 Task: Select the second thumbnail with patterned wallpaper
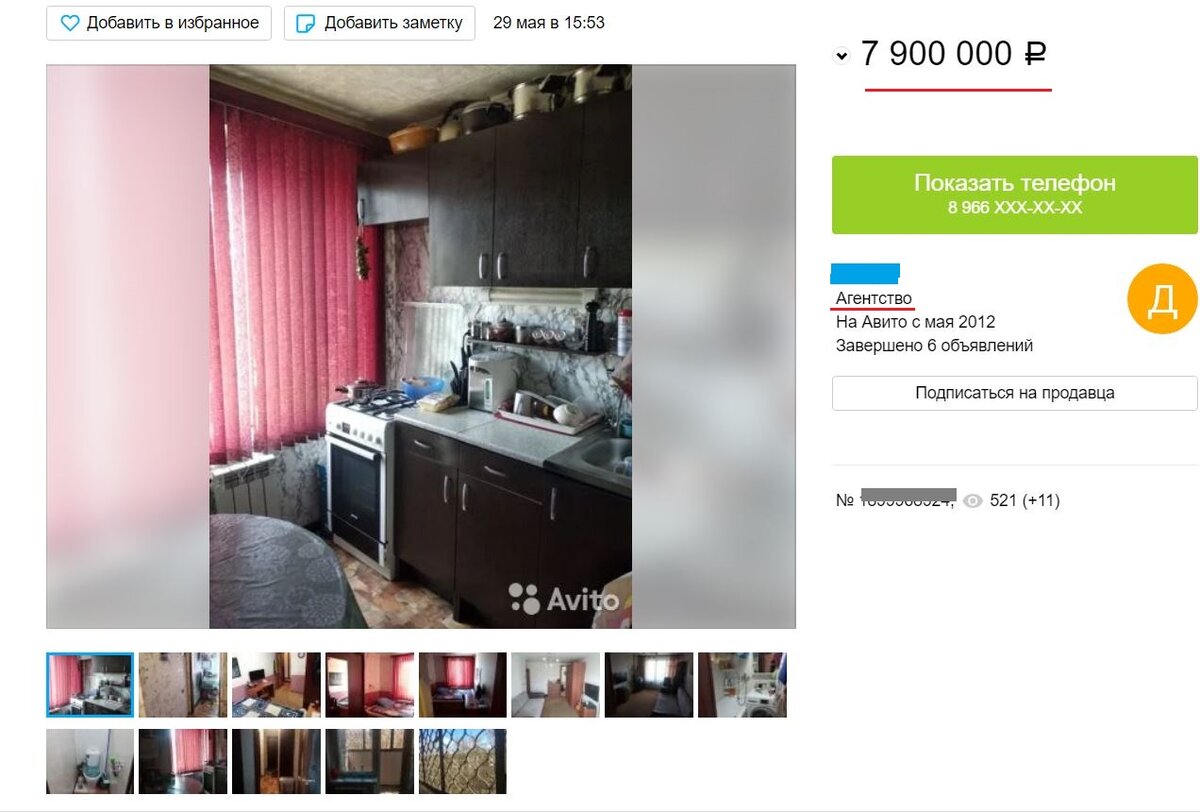coord(183,685)
